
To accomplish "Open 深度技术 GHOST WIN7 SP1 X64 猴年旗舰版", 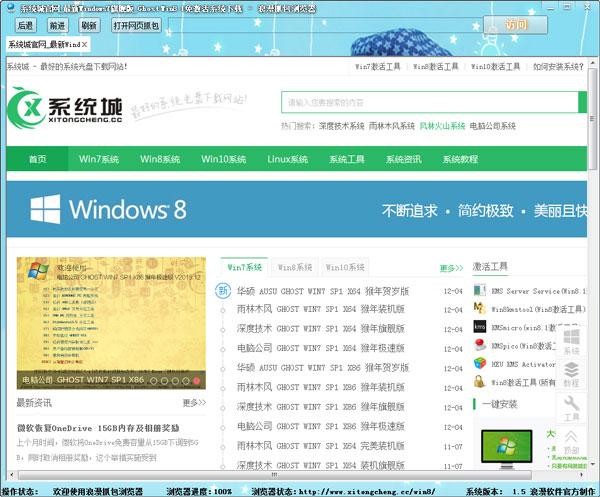I will [x=321, y=328].
